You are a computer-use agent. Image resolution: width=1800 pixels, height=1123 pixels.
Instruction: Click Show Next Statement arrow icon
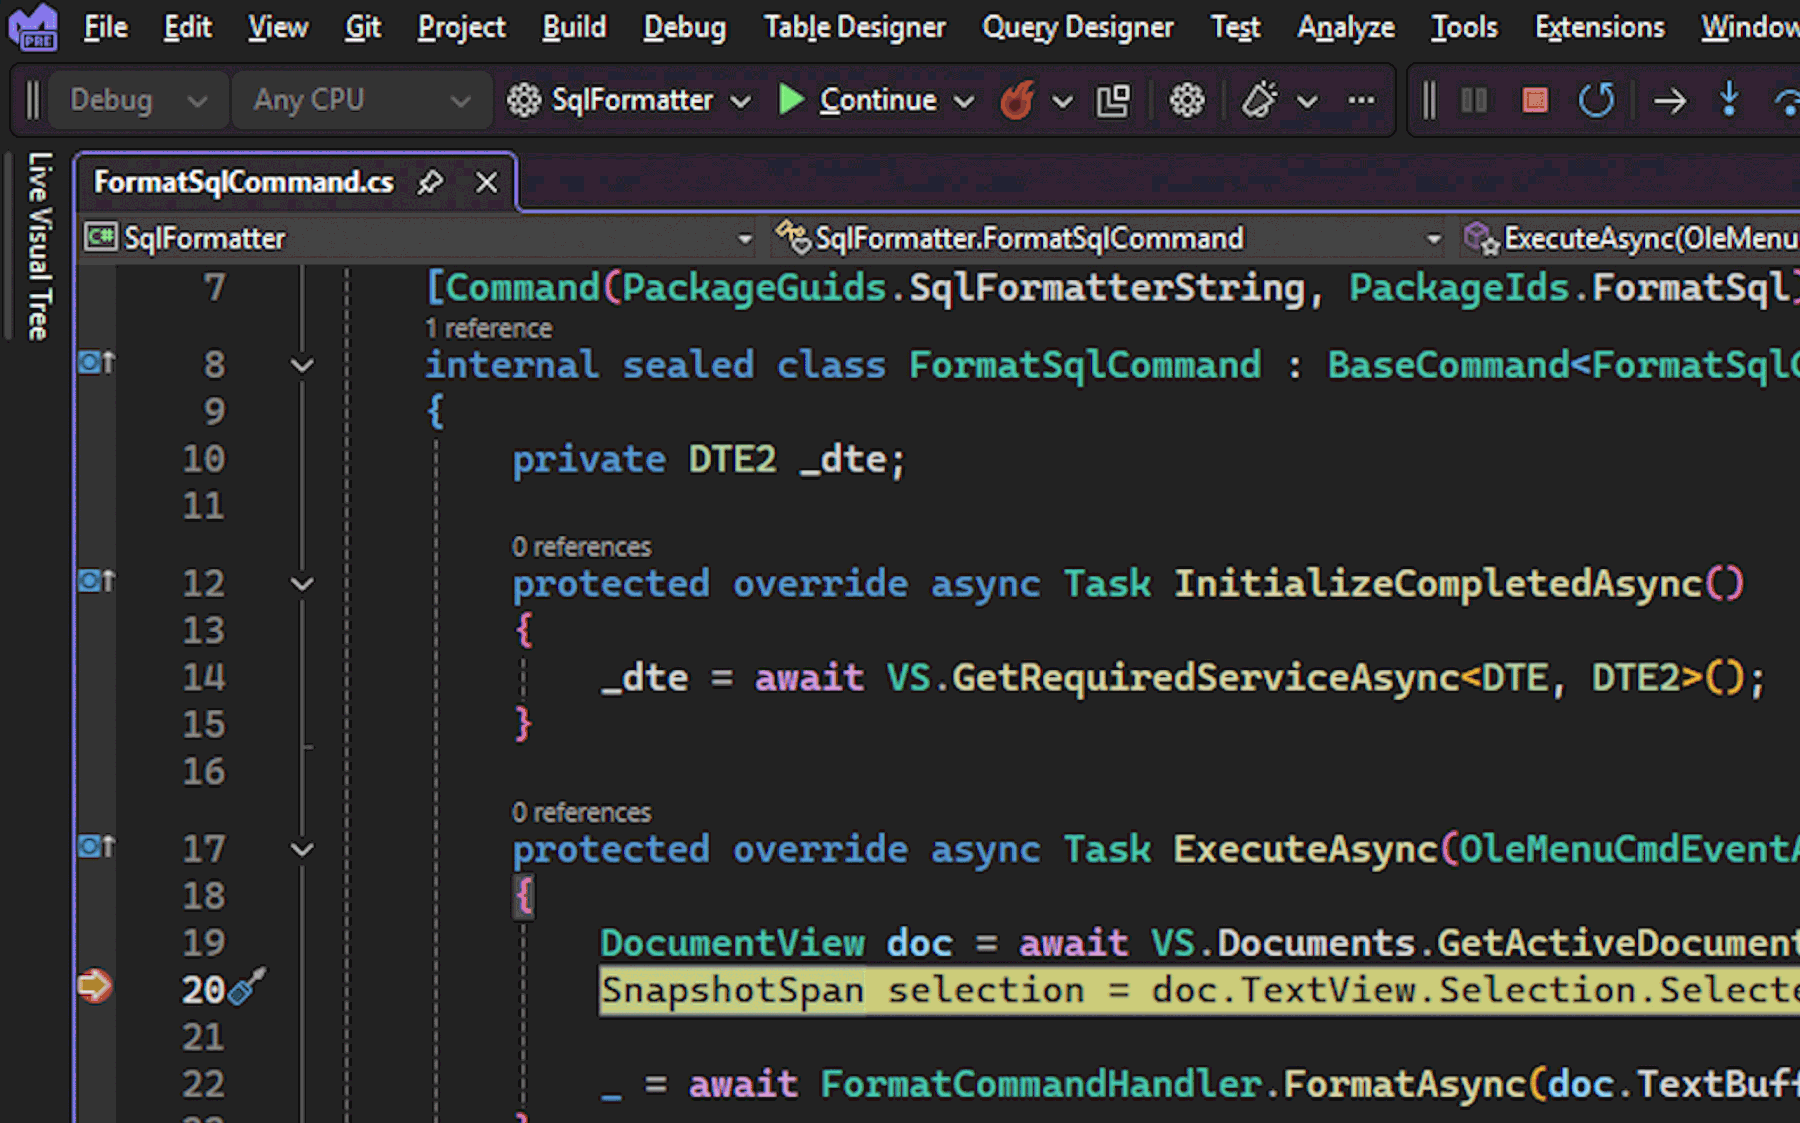point(1669,100)
